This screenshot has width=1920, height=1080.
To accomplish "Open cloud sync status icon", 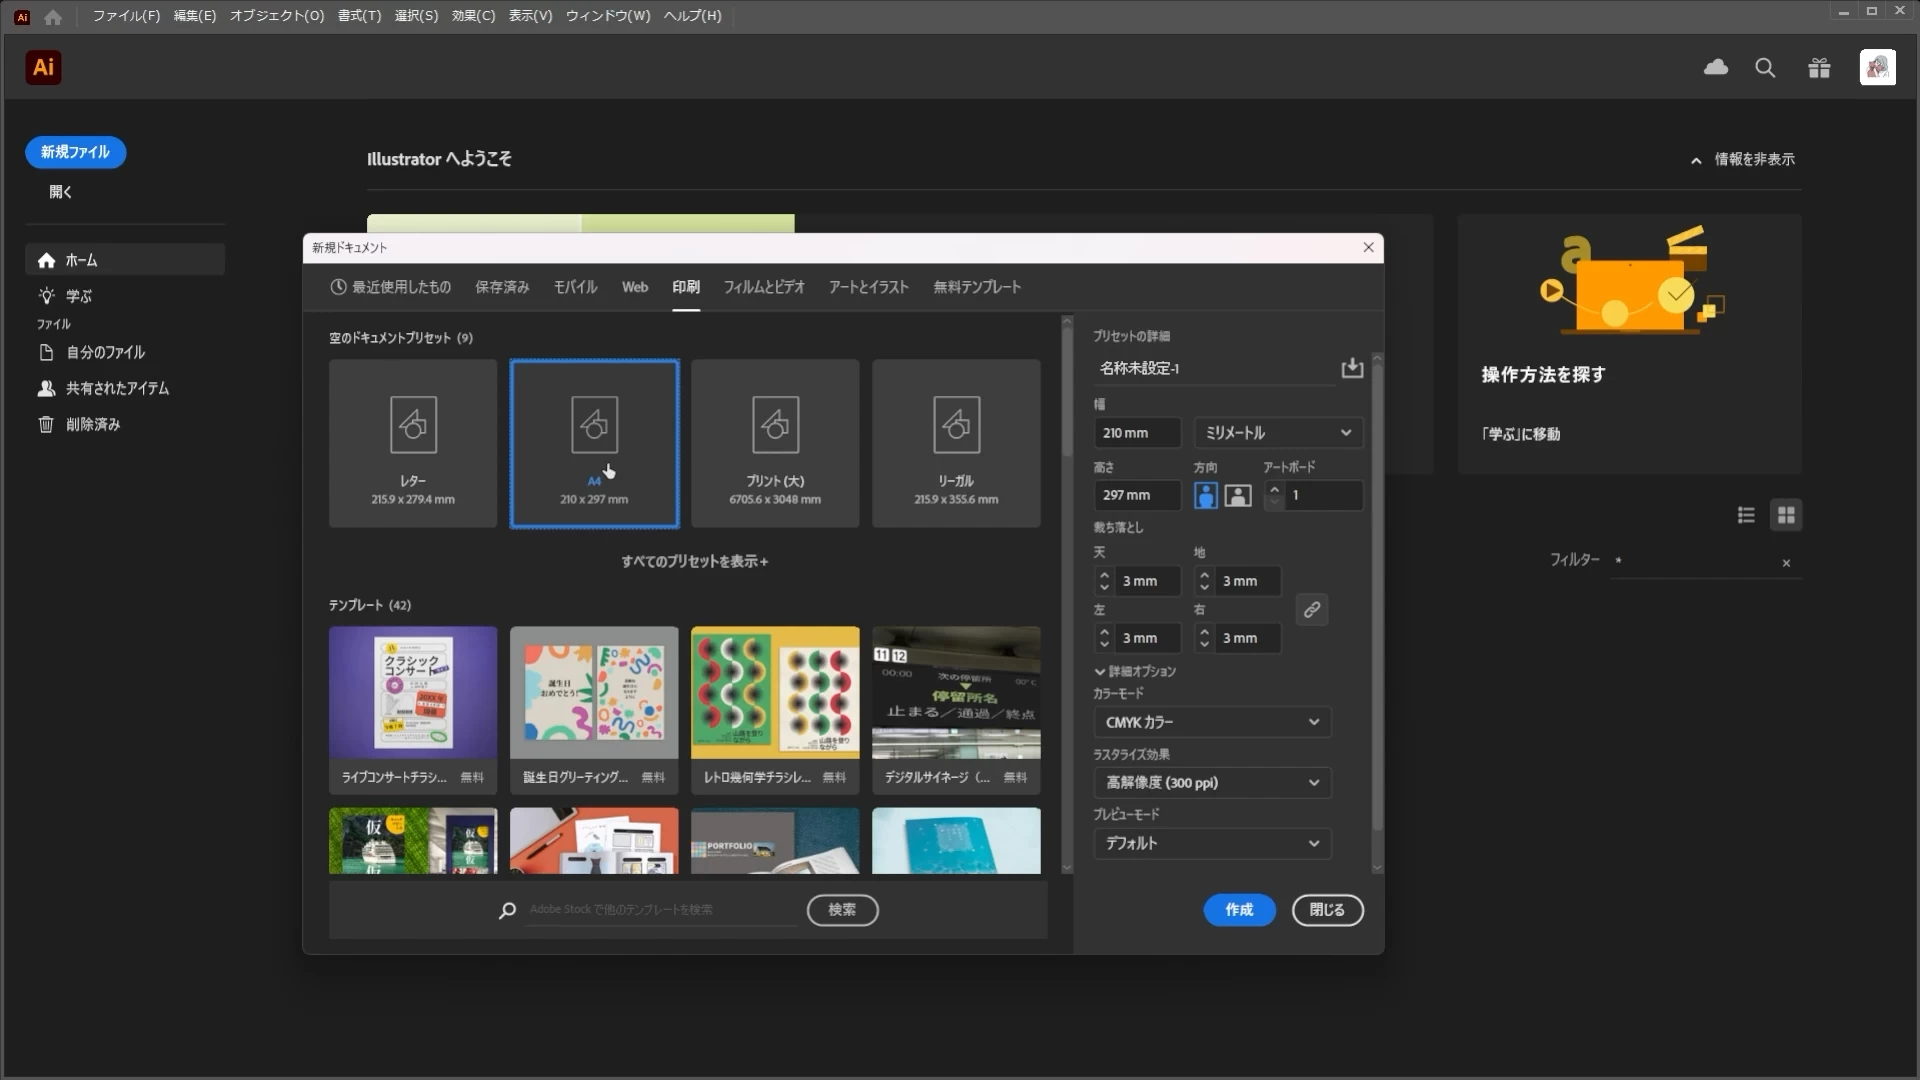I will (1716, 67).
